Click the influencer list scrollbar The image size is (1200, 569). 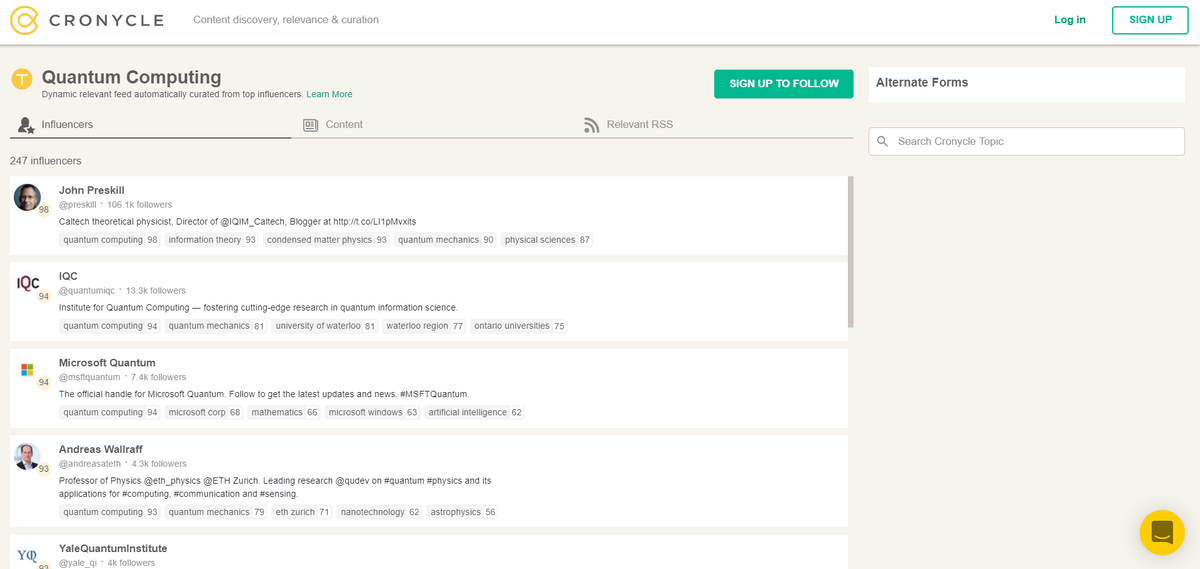pos(851,252)
